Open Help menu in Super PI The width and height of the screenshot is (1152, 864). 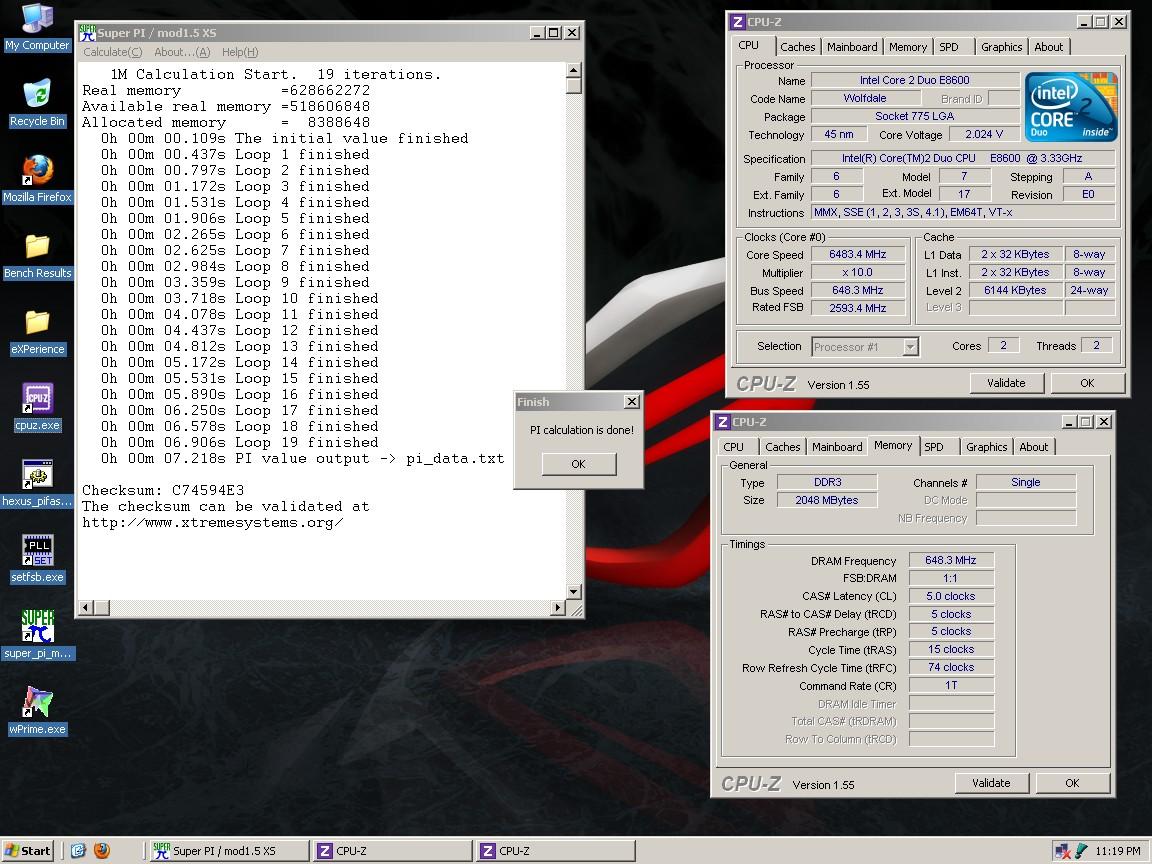[240, 52]
